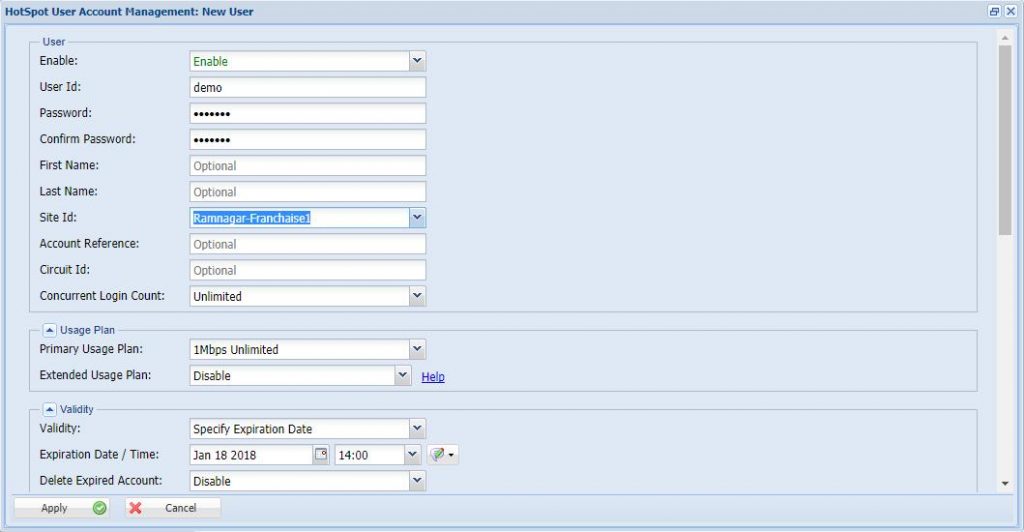Open the expiration time dropdown
Image resolution: width=1024 pixels, height=532 pixels.
[412, 455]
